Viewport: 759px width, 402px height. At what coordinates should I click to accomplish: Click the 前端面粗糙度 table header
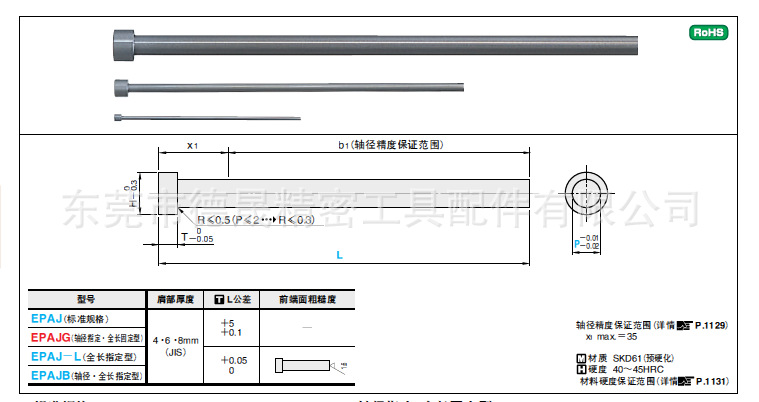[307, 299]
